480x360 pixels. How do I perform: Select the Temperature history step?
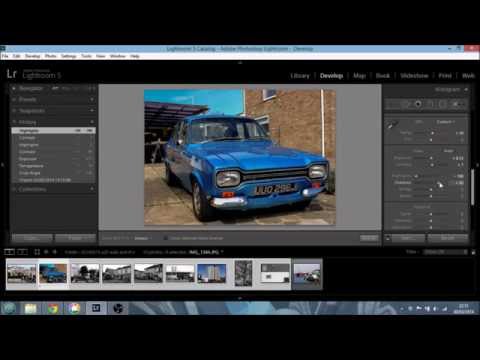coord(53,166)
